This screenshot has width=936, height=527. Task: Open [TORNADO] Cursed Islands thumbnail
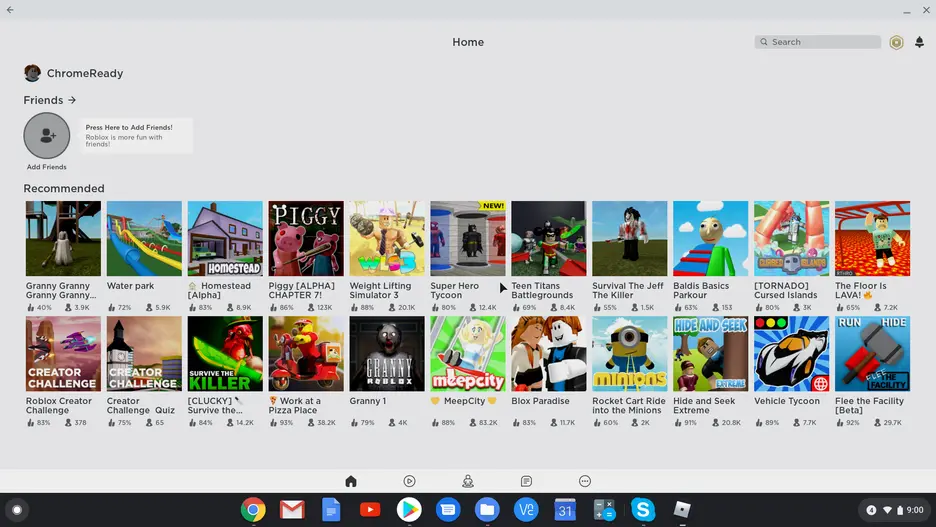tap(792, 239)
